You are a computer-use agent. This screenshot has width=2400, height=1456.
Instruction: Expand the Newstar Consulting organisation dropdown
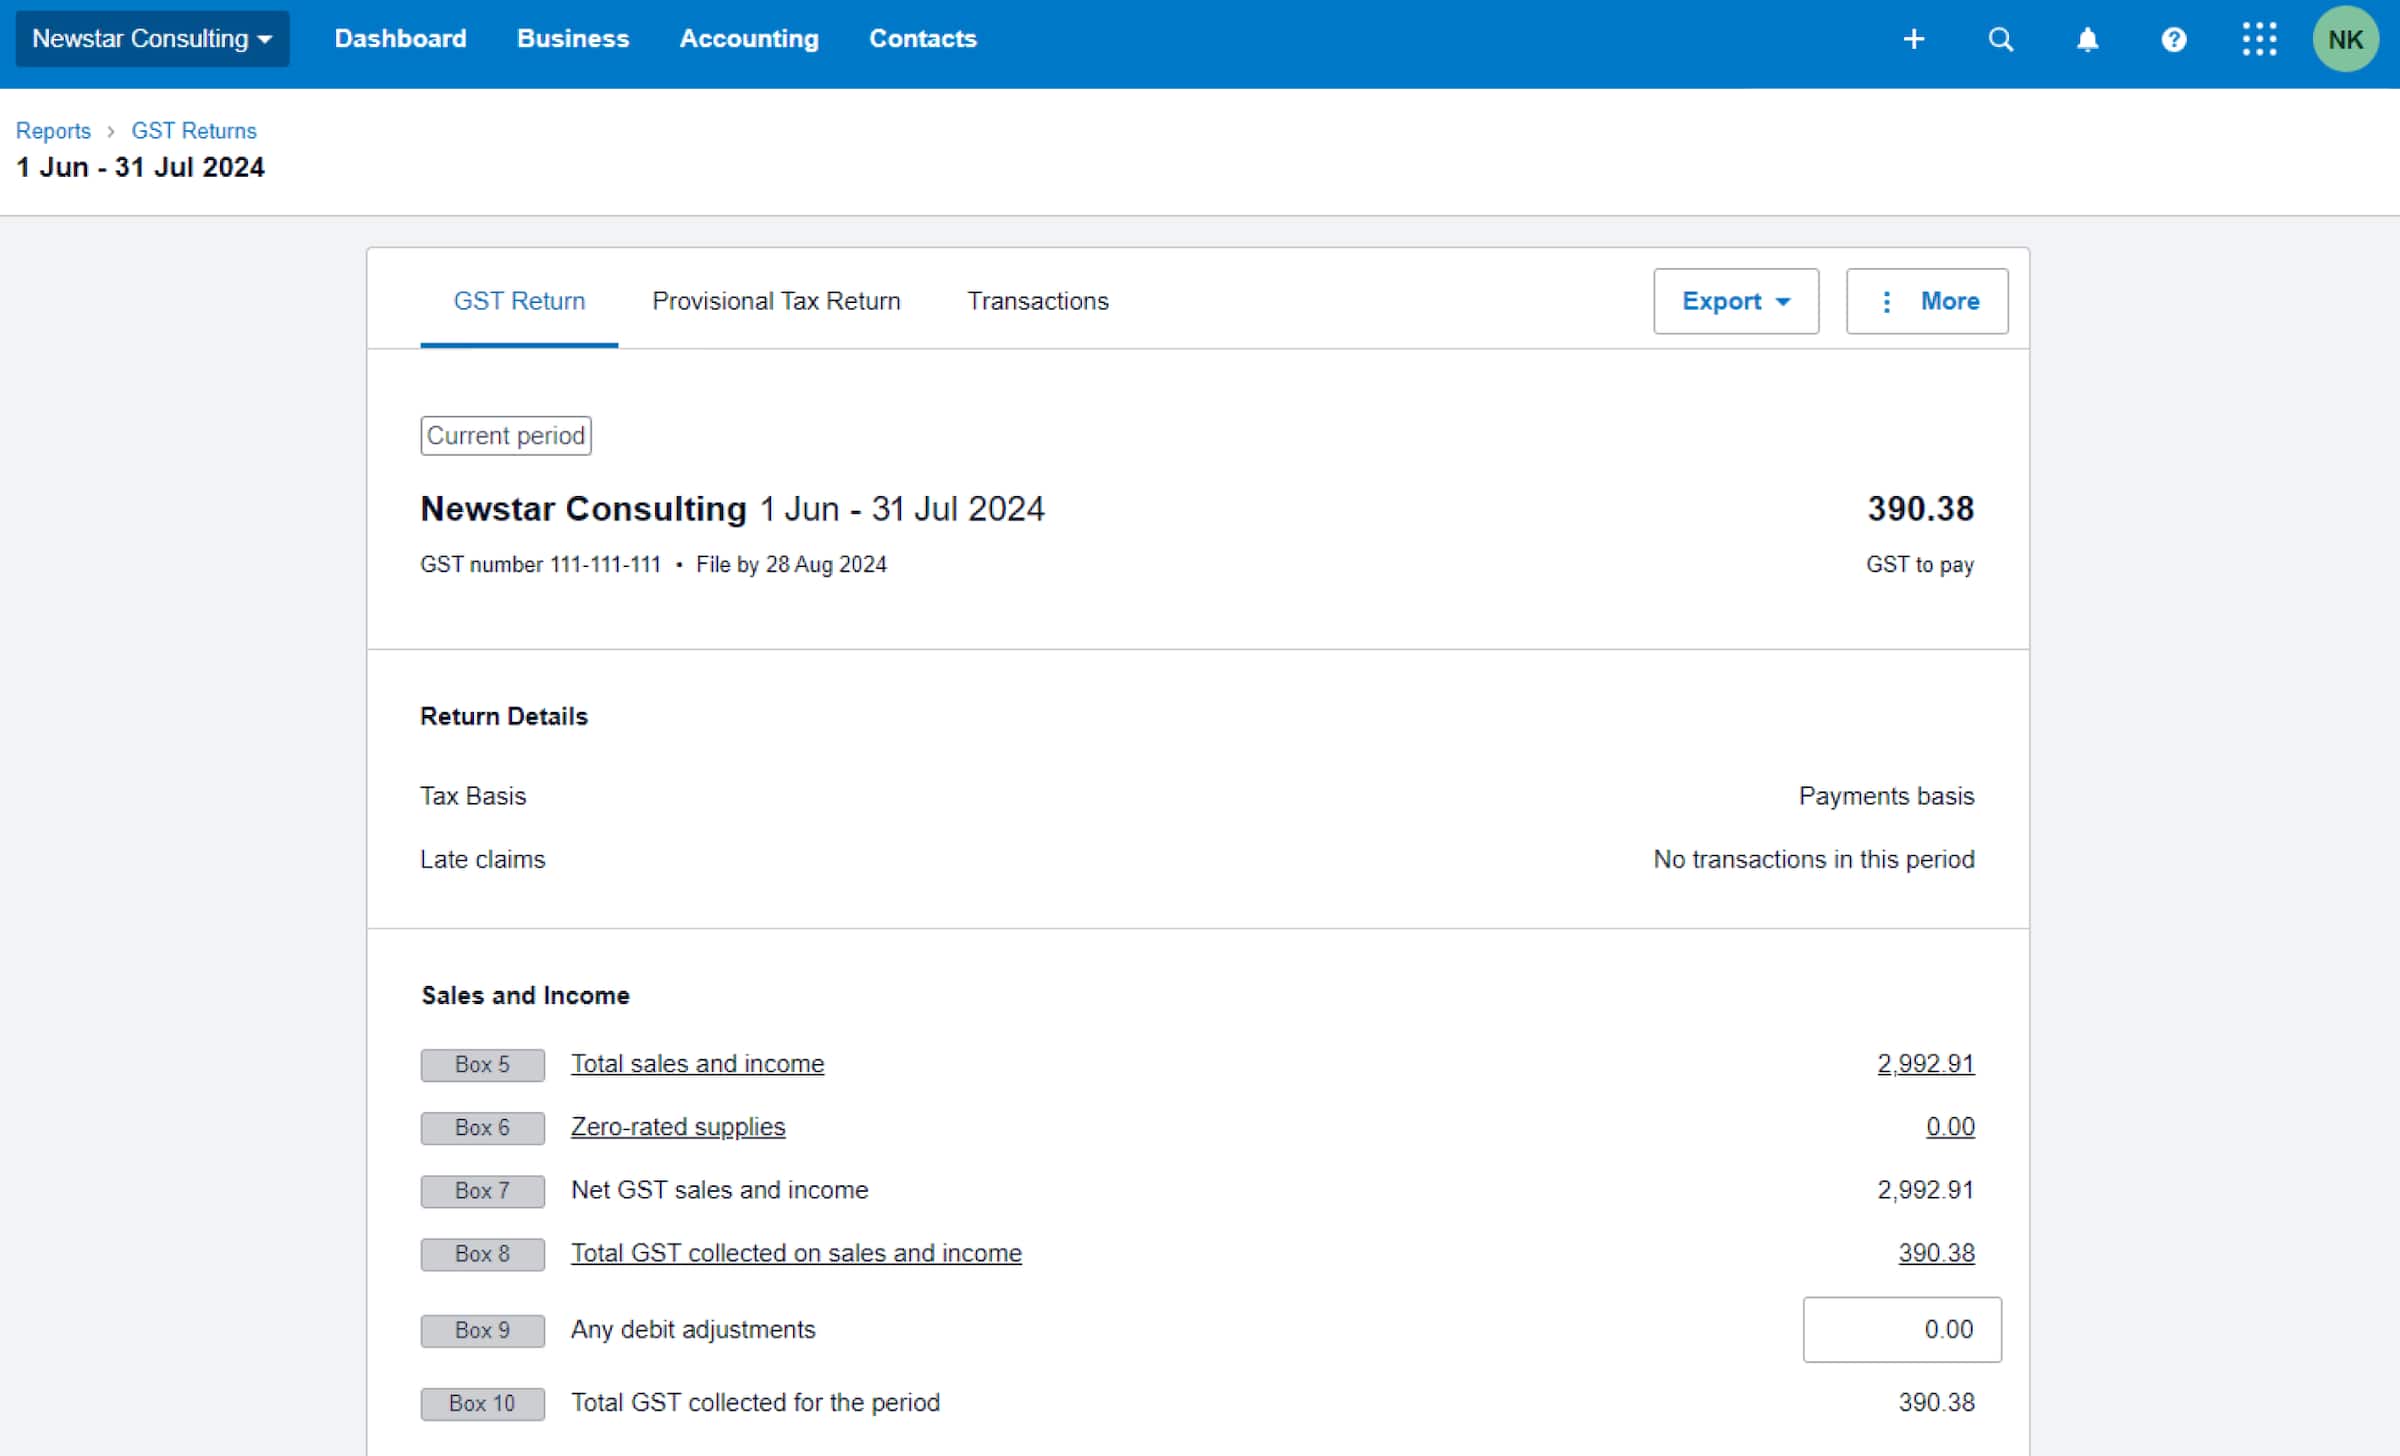click(x=152, y=38)
